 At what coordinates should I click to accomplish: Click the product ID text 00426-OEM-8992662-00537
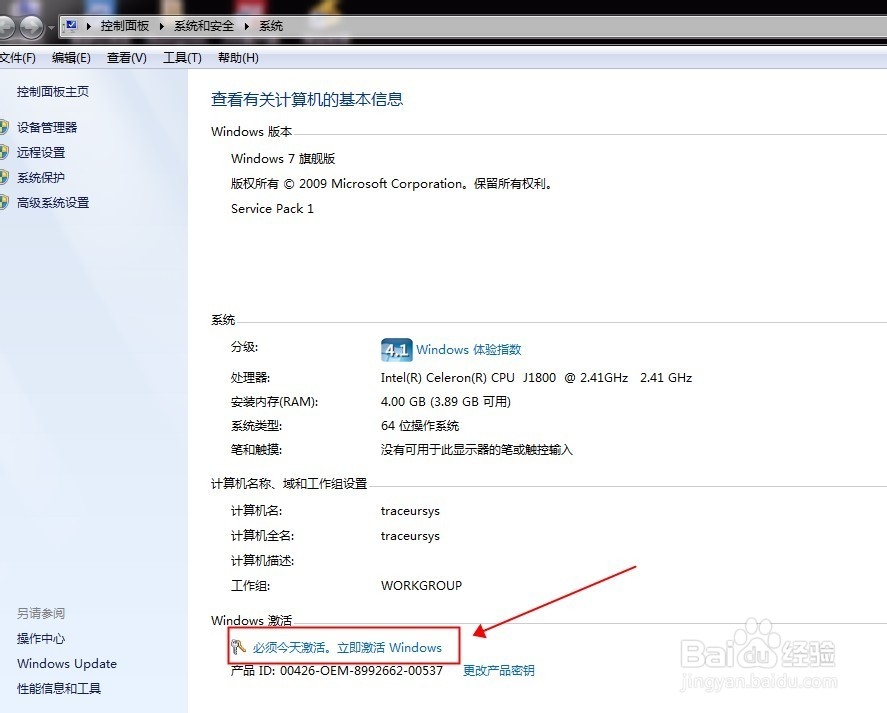point(361,671)
